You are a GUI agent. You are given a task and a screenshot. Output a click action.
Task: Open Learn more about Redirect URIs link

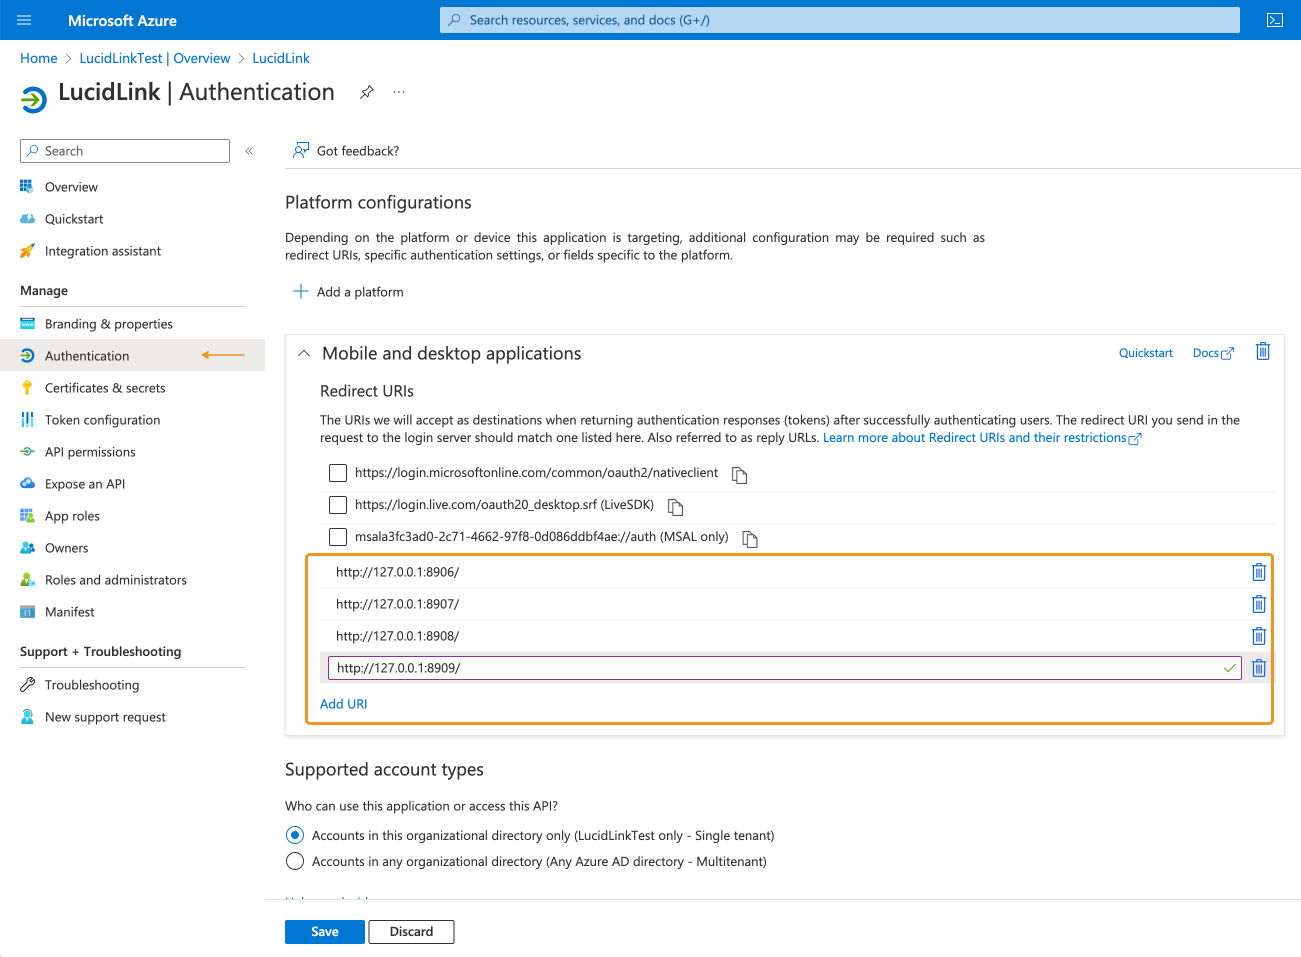pyautogui.click(x=982, y=438)
